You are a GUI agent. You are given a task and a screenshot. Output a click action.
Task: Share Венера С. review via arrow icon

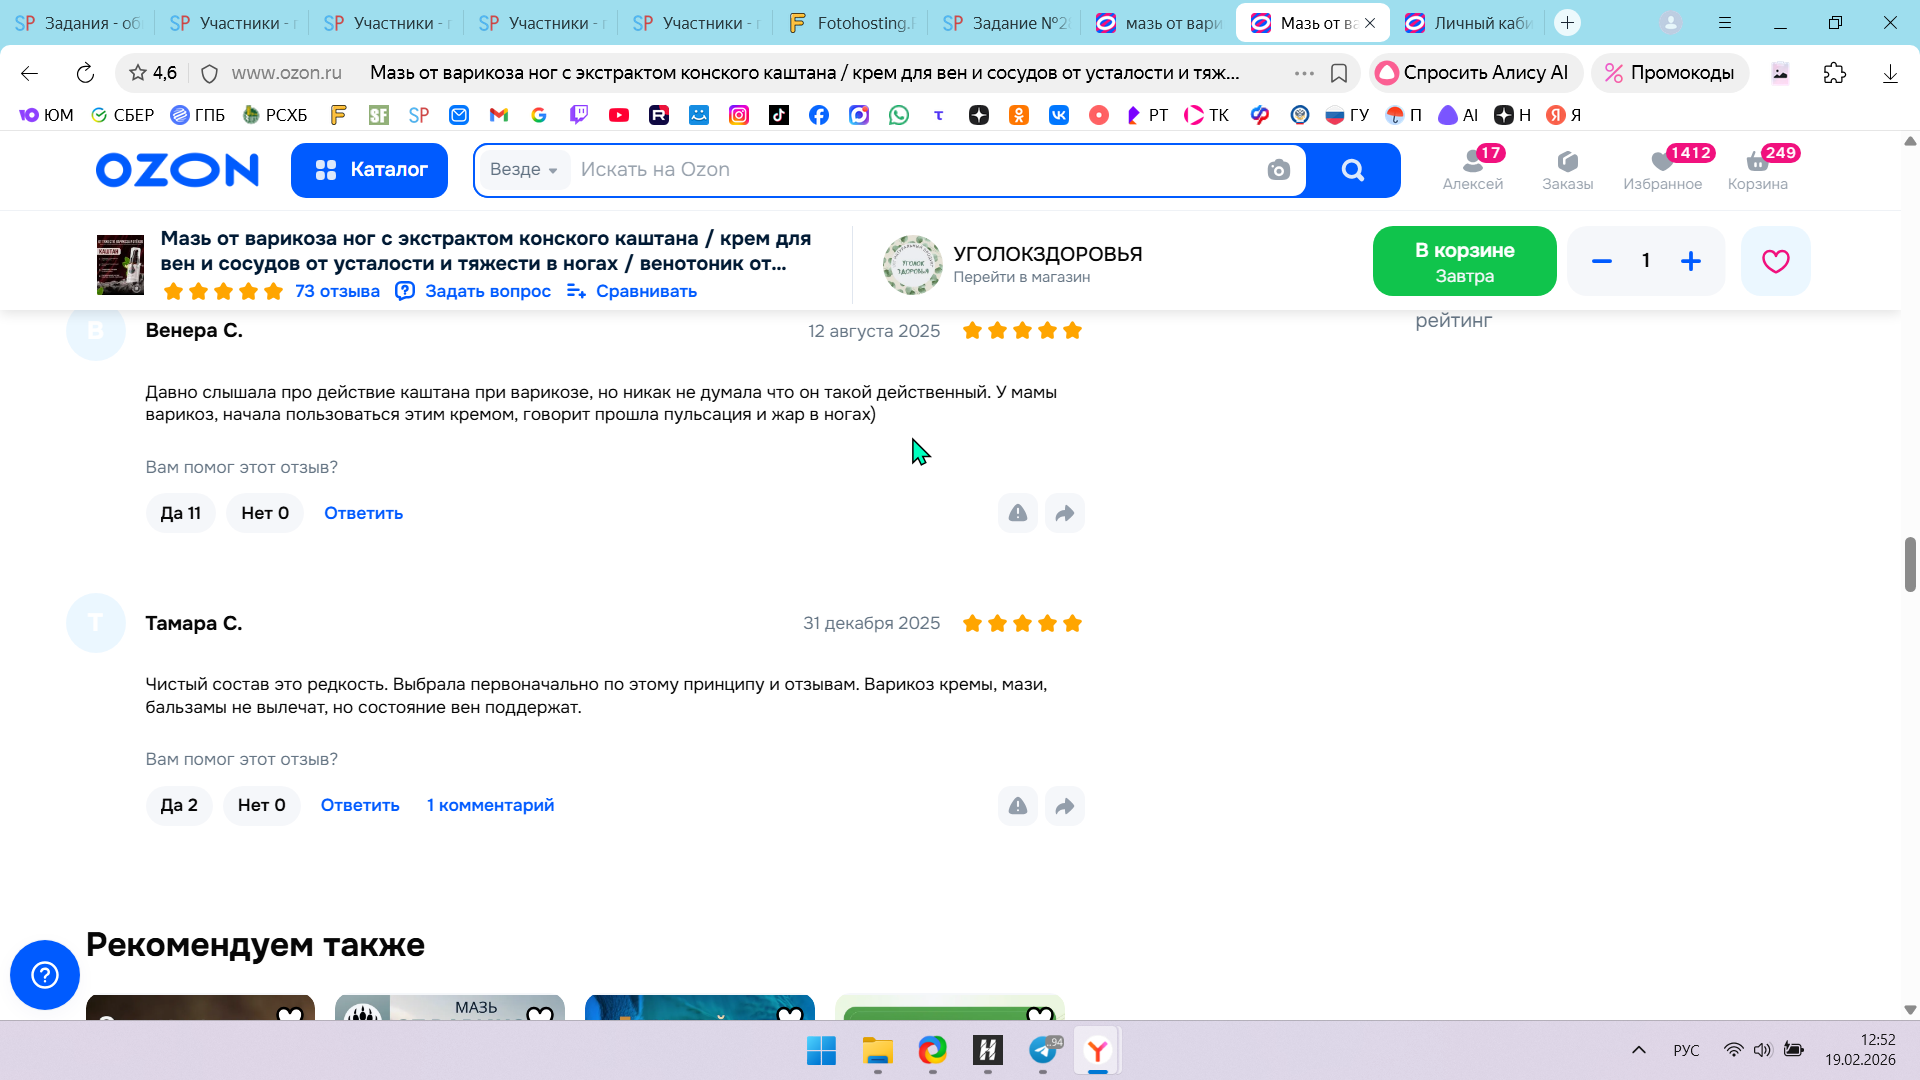[x=1064, y=513]
